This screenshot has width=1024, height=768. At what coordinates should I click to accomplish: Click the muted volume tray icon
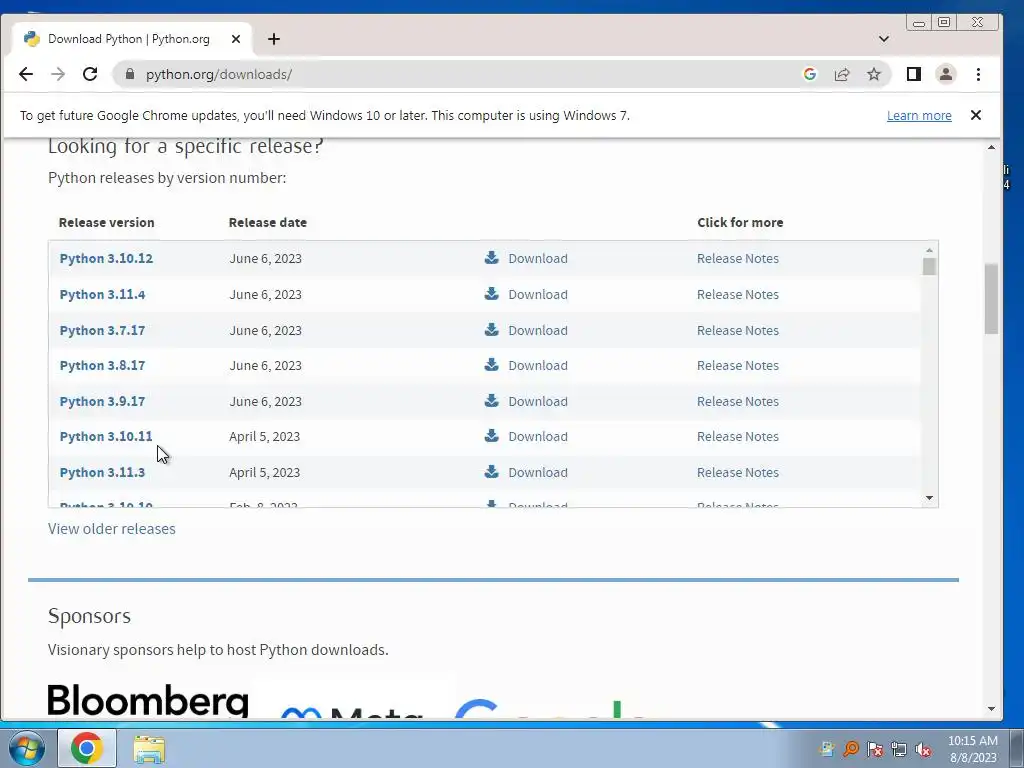click(923, 749)
